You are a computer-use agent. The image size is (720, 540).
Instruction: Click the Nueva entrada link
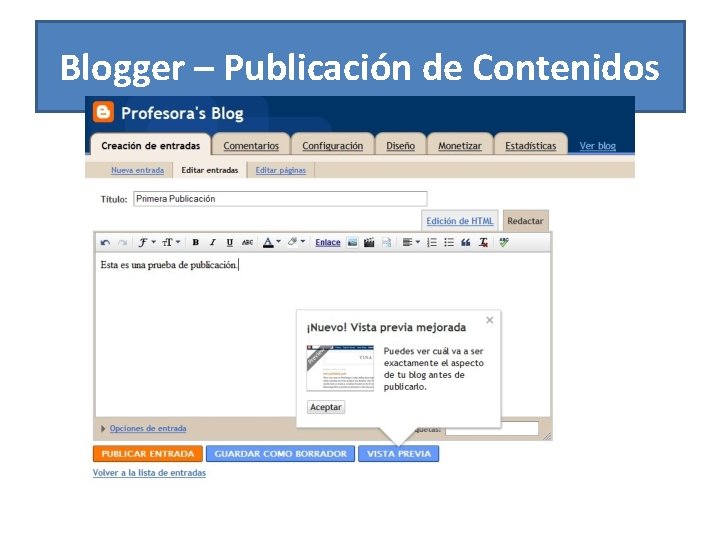point(137,170)
